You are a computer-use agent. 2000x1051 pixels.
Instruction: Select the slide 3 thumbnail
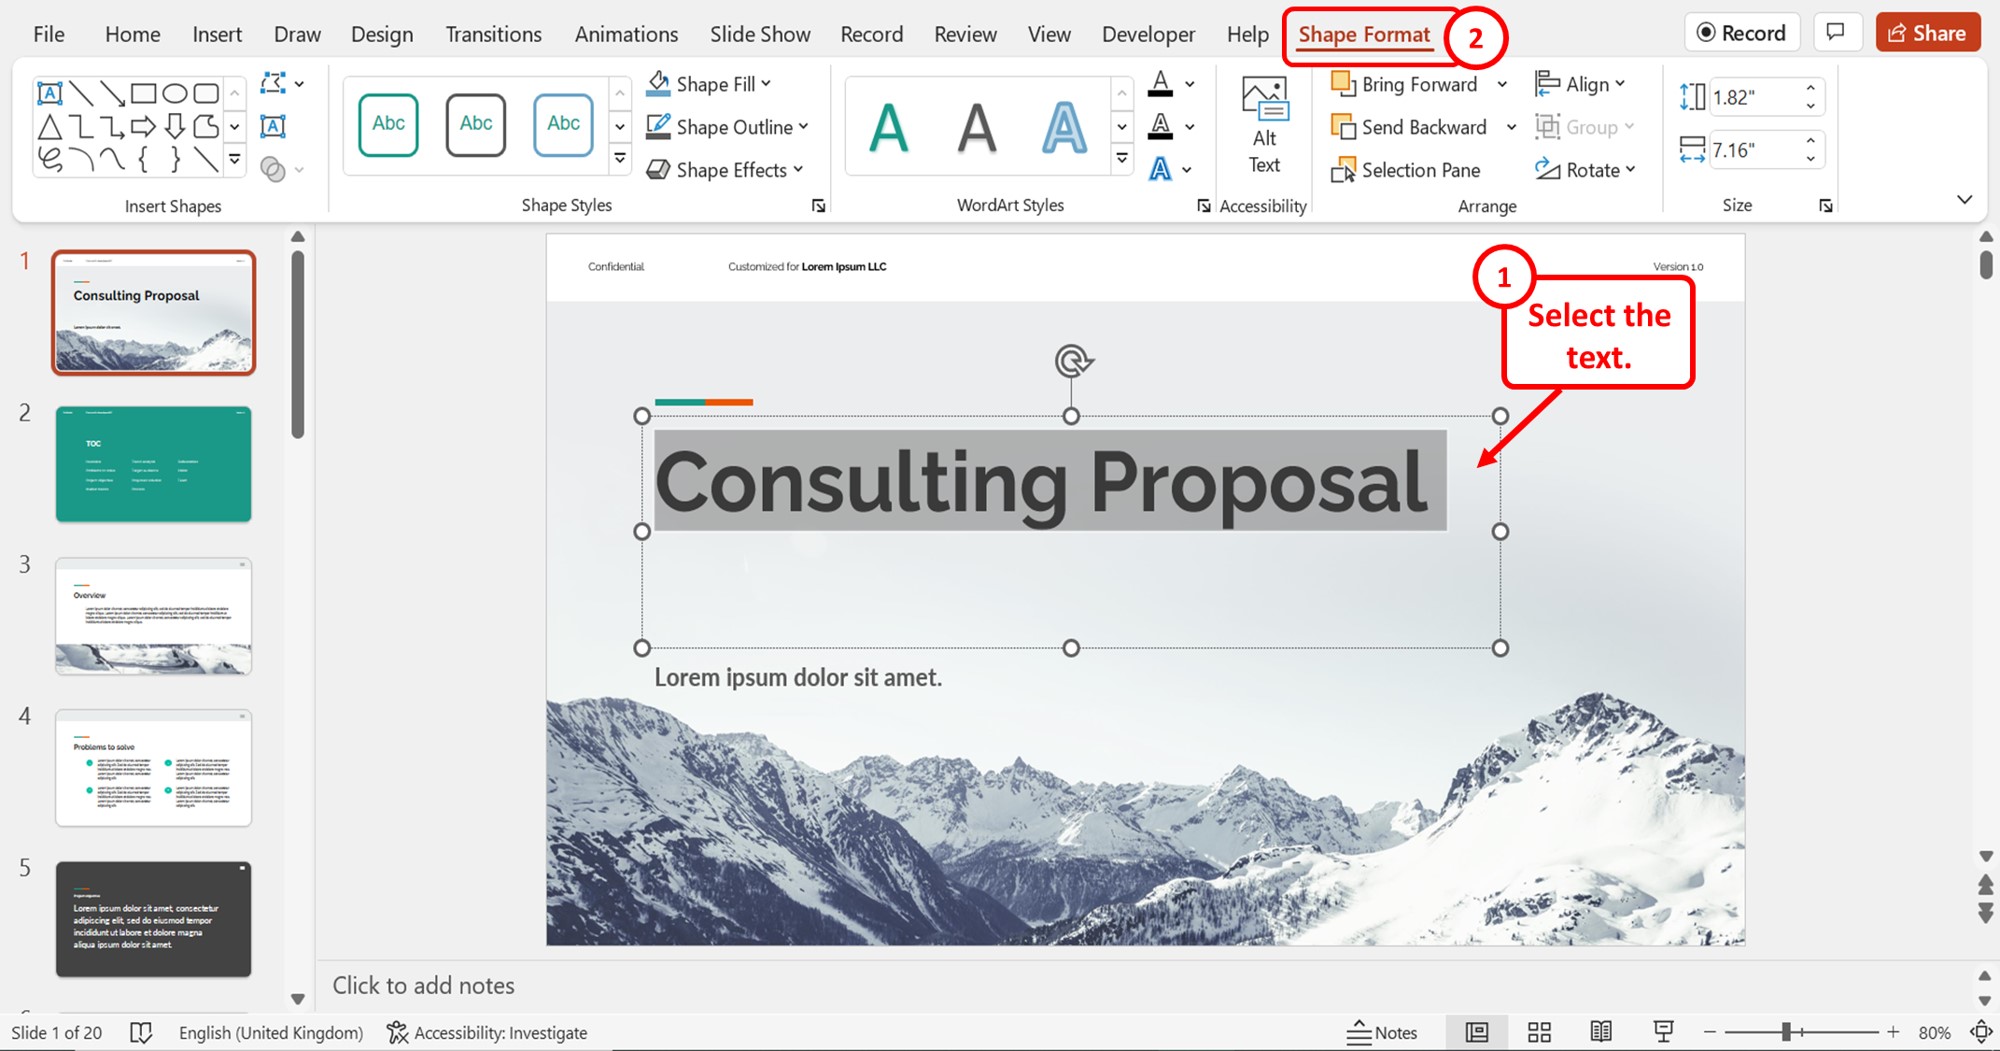tap(153, 617)
